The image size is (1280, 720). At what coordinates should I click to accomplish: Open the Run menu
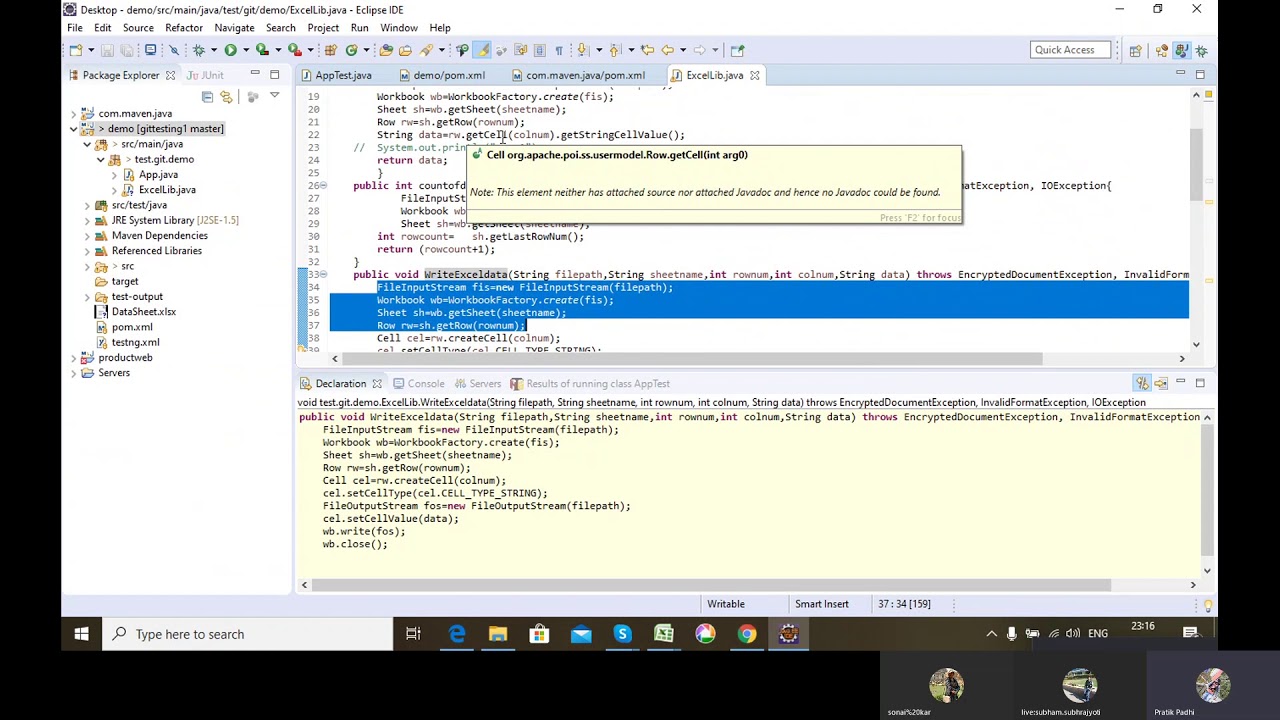coord(359,28)
